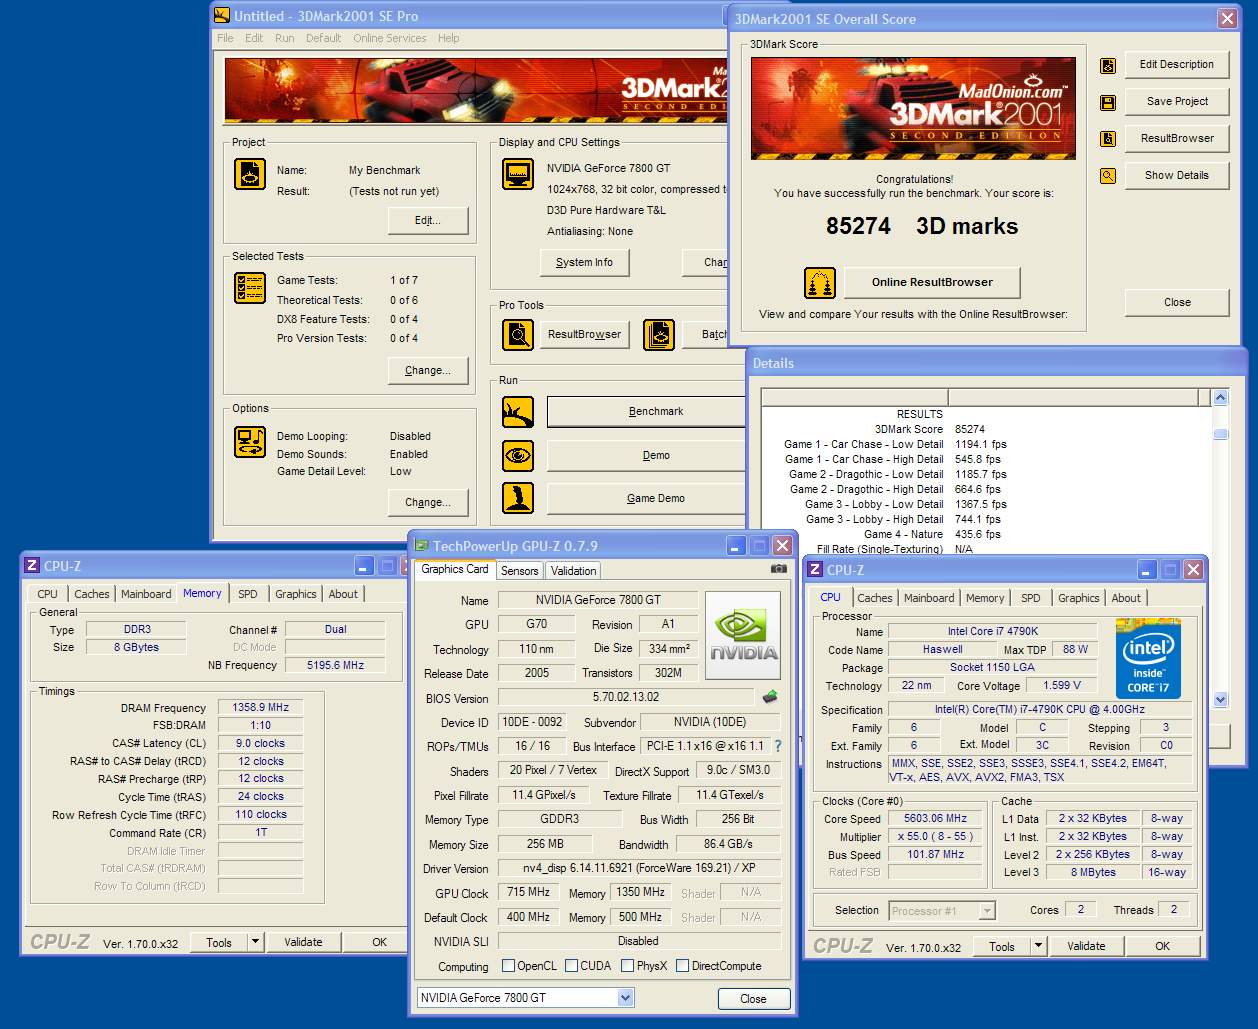Click the GPU-Z title bar icon
The image size is (1258, 1029).
click(422, 546)
